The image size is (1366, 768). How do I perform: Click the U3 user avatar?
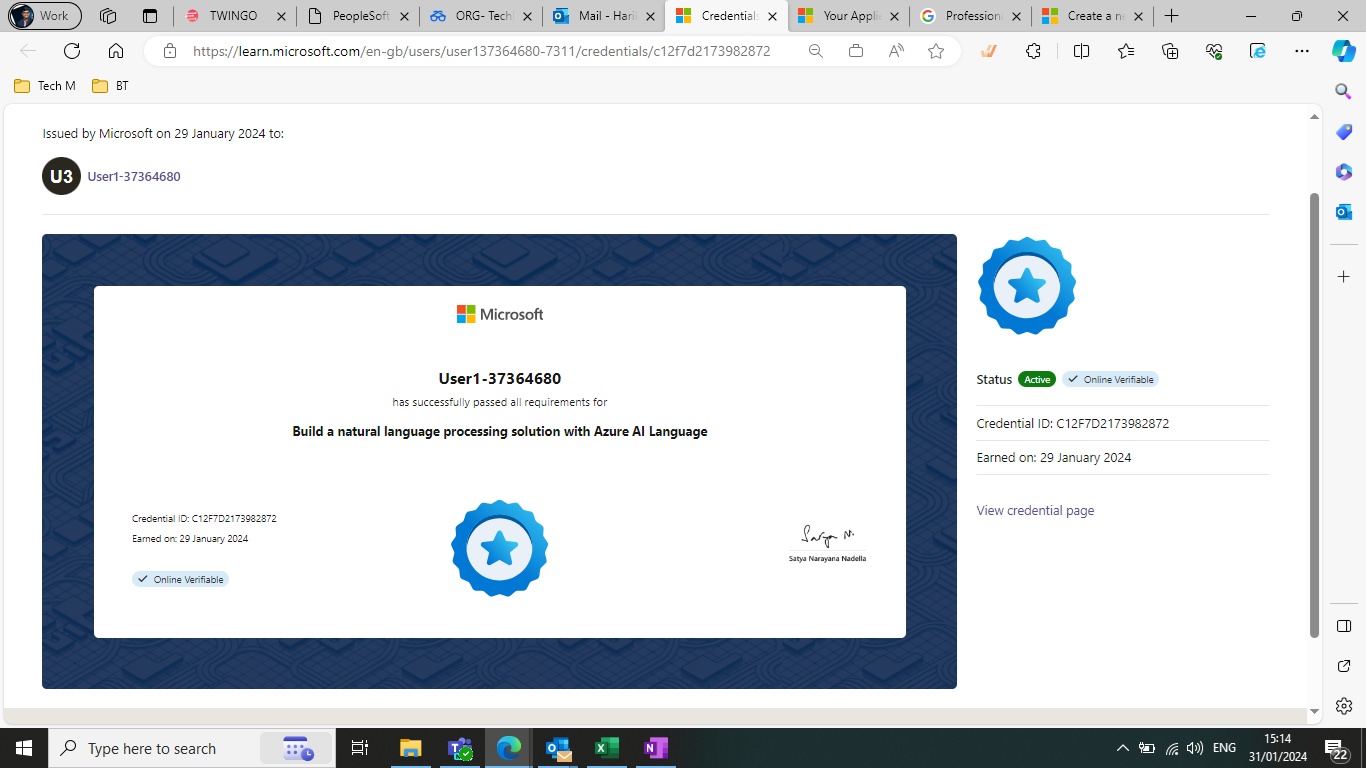pyautogui.click(x=61, y=176)
